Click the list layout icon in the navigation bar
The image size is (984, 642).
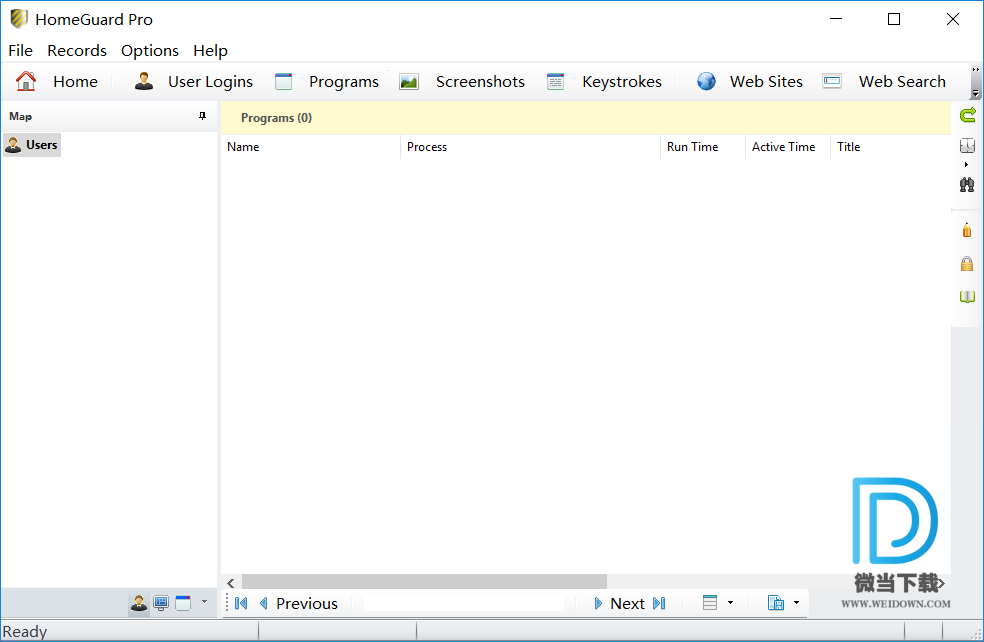[x=710, y=604]
